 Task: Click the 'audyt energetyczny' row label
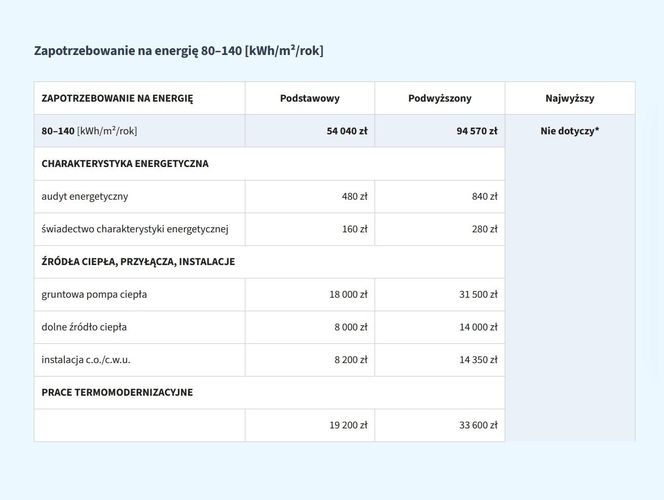pyautogui.click(x=85, y=196)
